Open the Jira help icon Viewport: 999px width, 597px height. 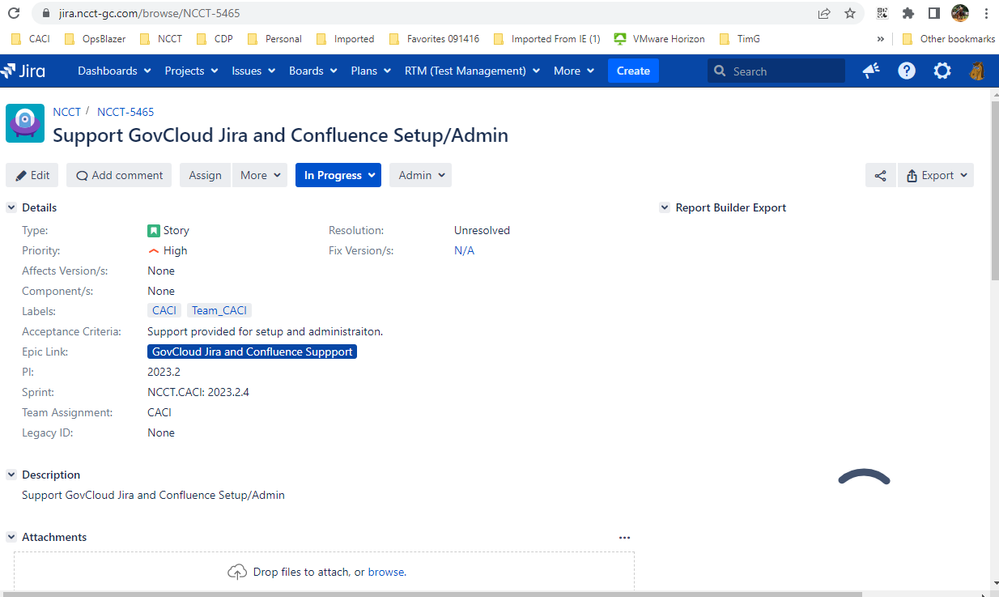tap(907, 71)
